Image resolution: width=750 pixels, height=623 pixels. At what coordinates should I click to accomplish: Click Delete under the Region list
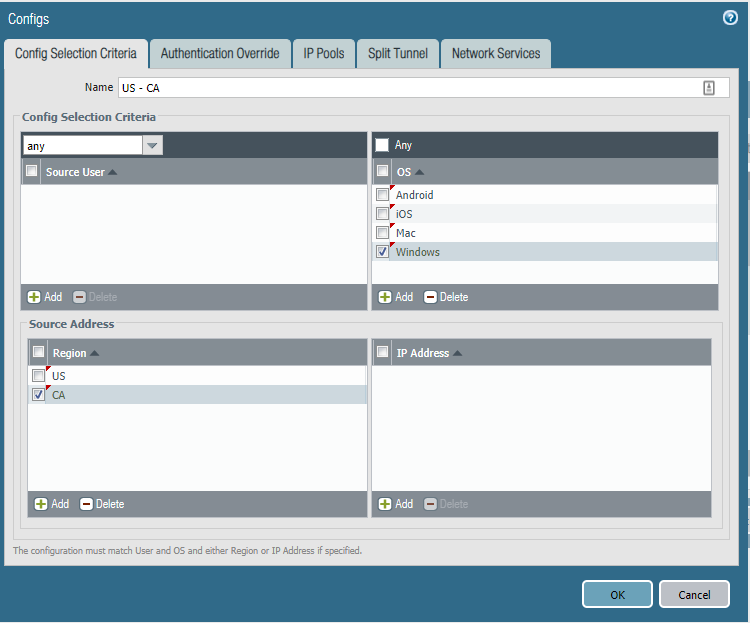click(x=102, y=504)
